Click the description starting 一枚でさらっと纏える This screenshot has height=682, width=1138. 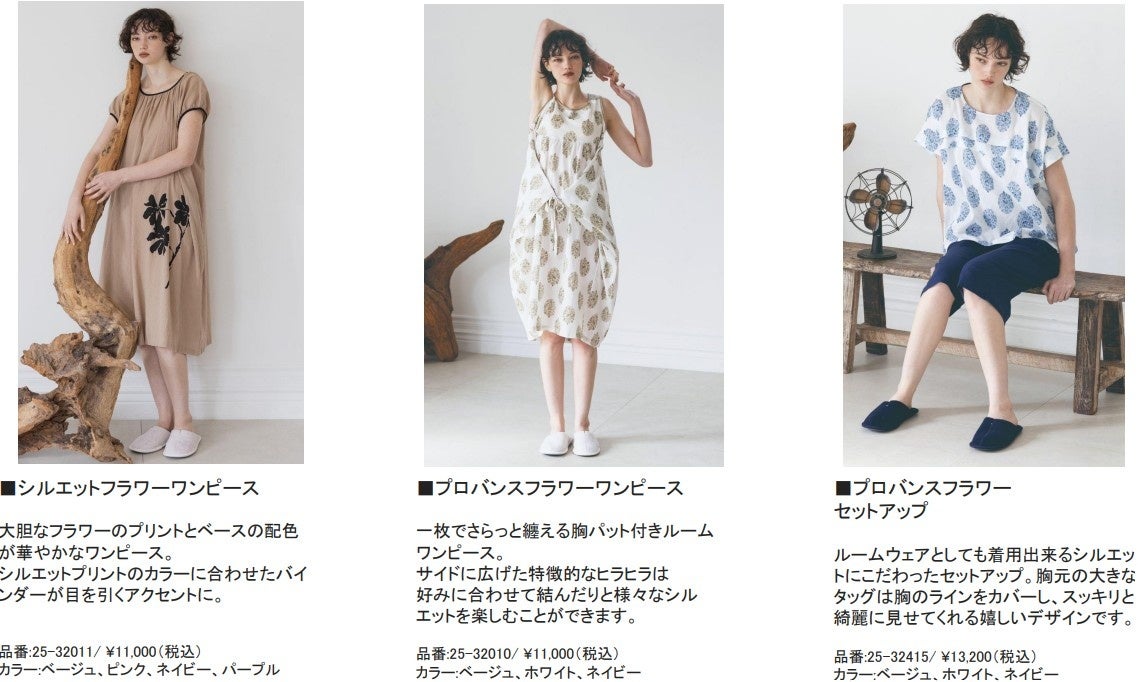point(565,573)
